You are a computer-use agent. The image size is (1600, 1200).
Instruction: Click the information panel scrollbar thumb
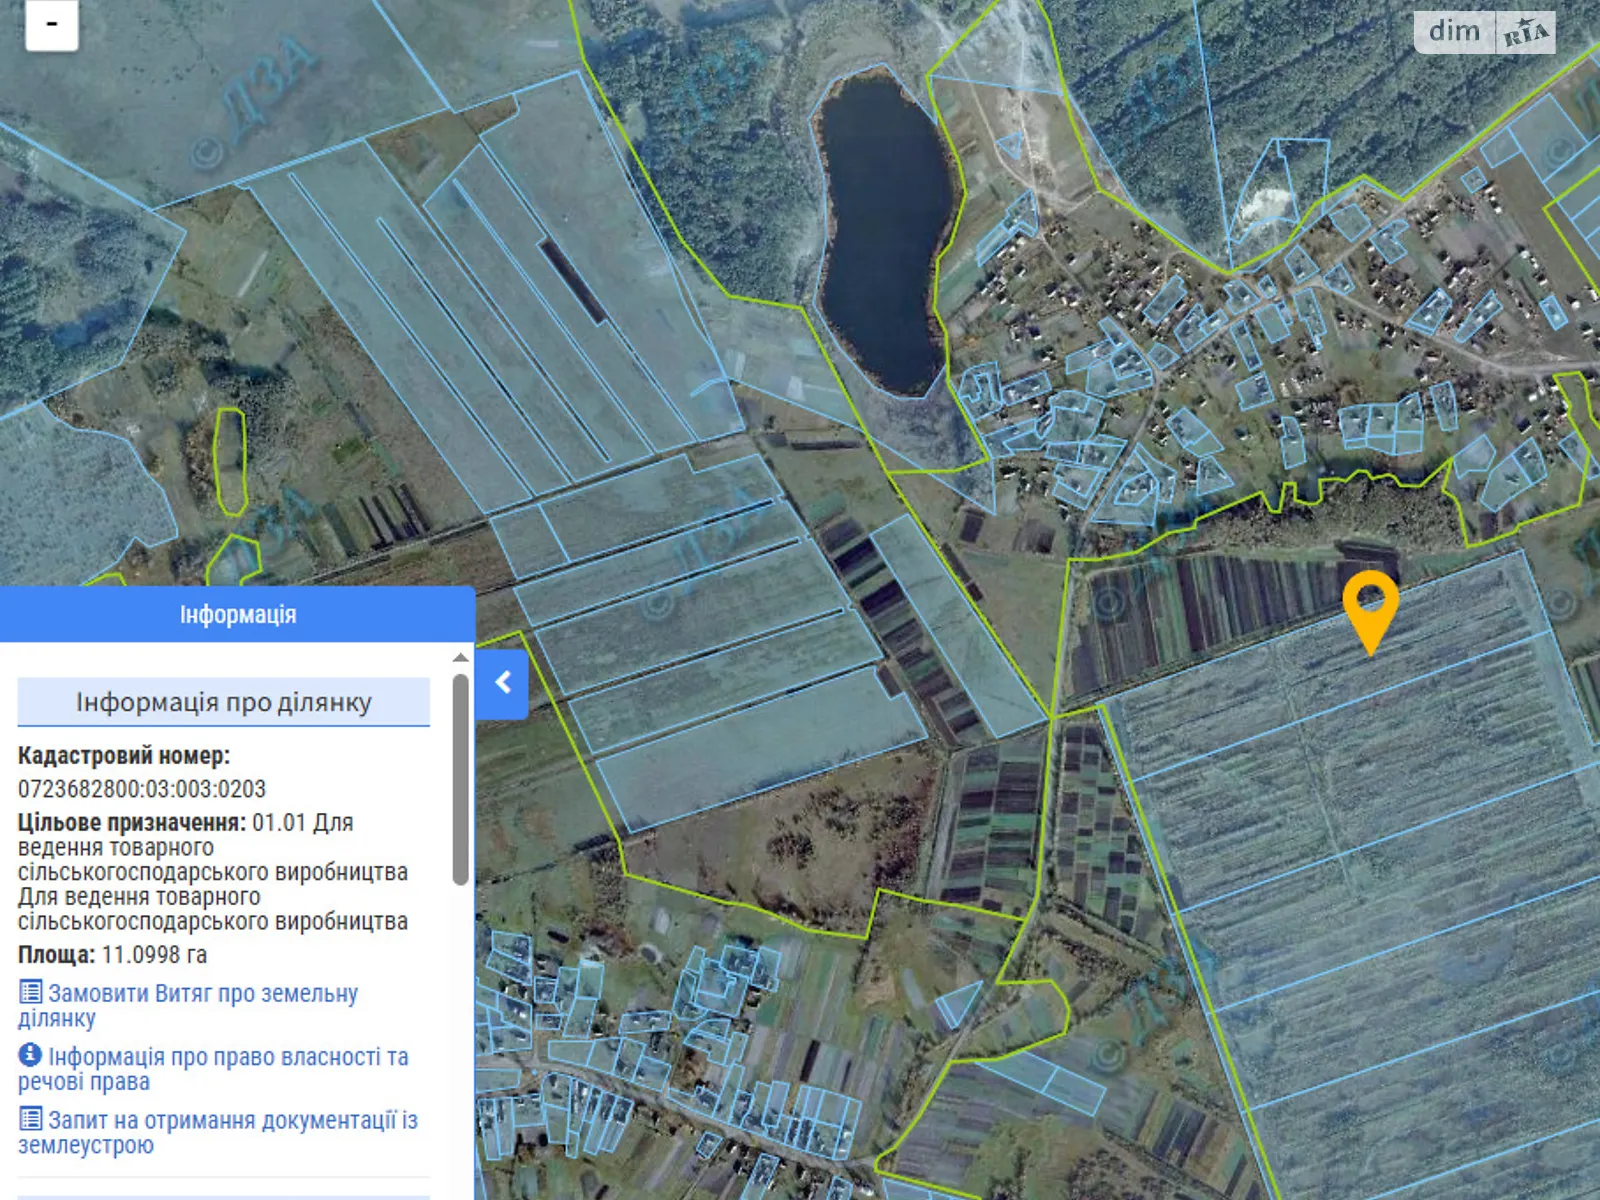(x=460, y=780)
